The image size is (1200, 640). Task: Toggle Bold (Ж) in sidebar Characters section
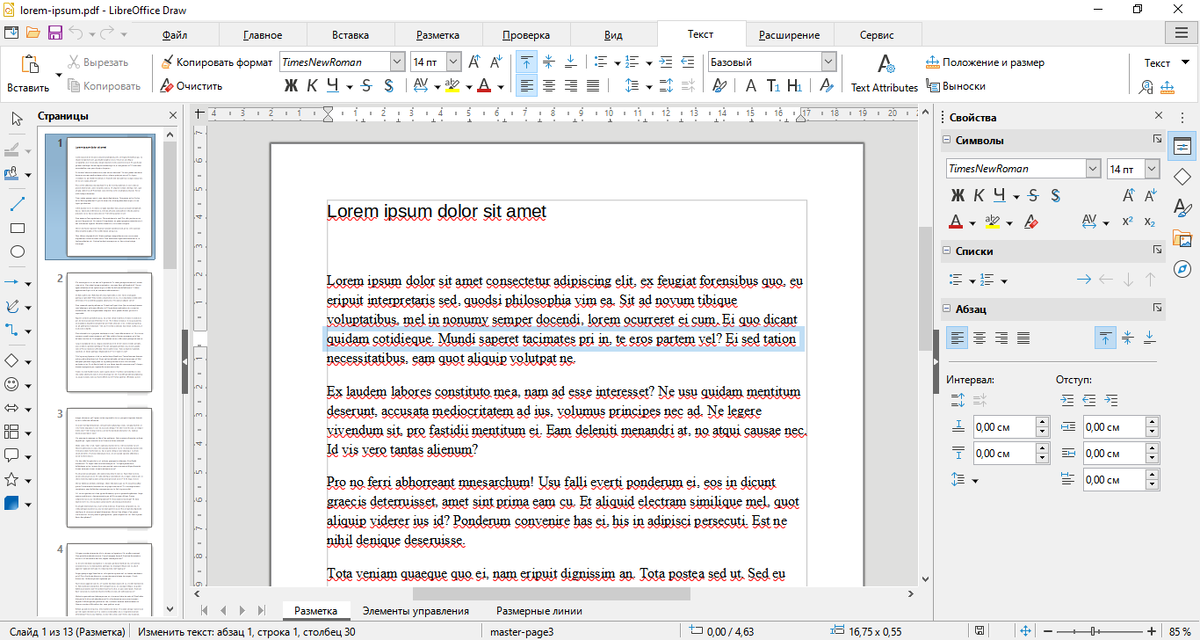[x=957, y=194]
